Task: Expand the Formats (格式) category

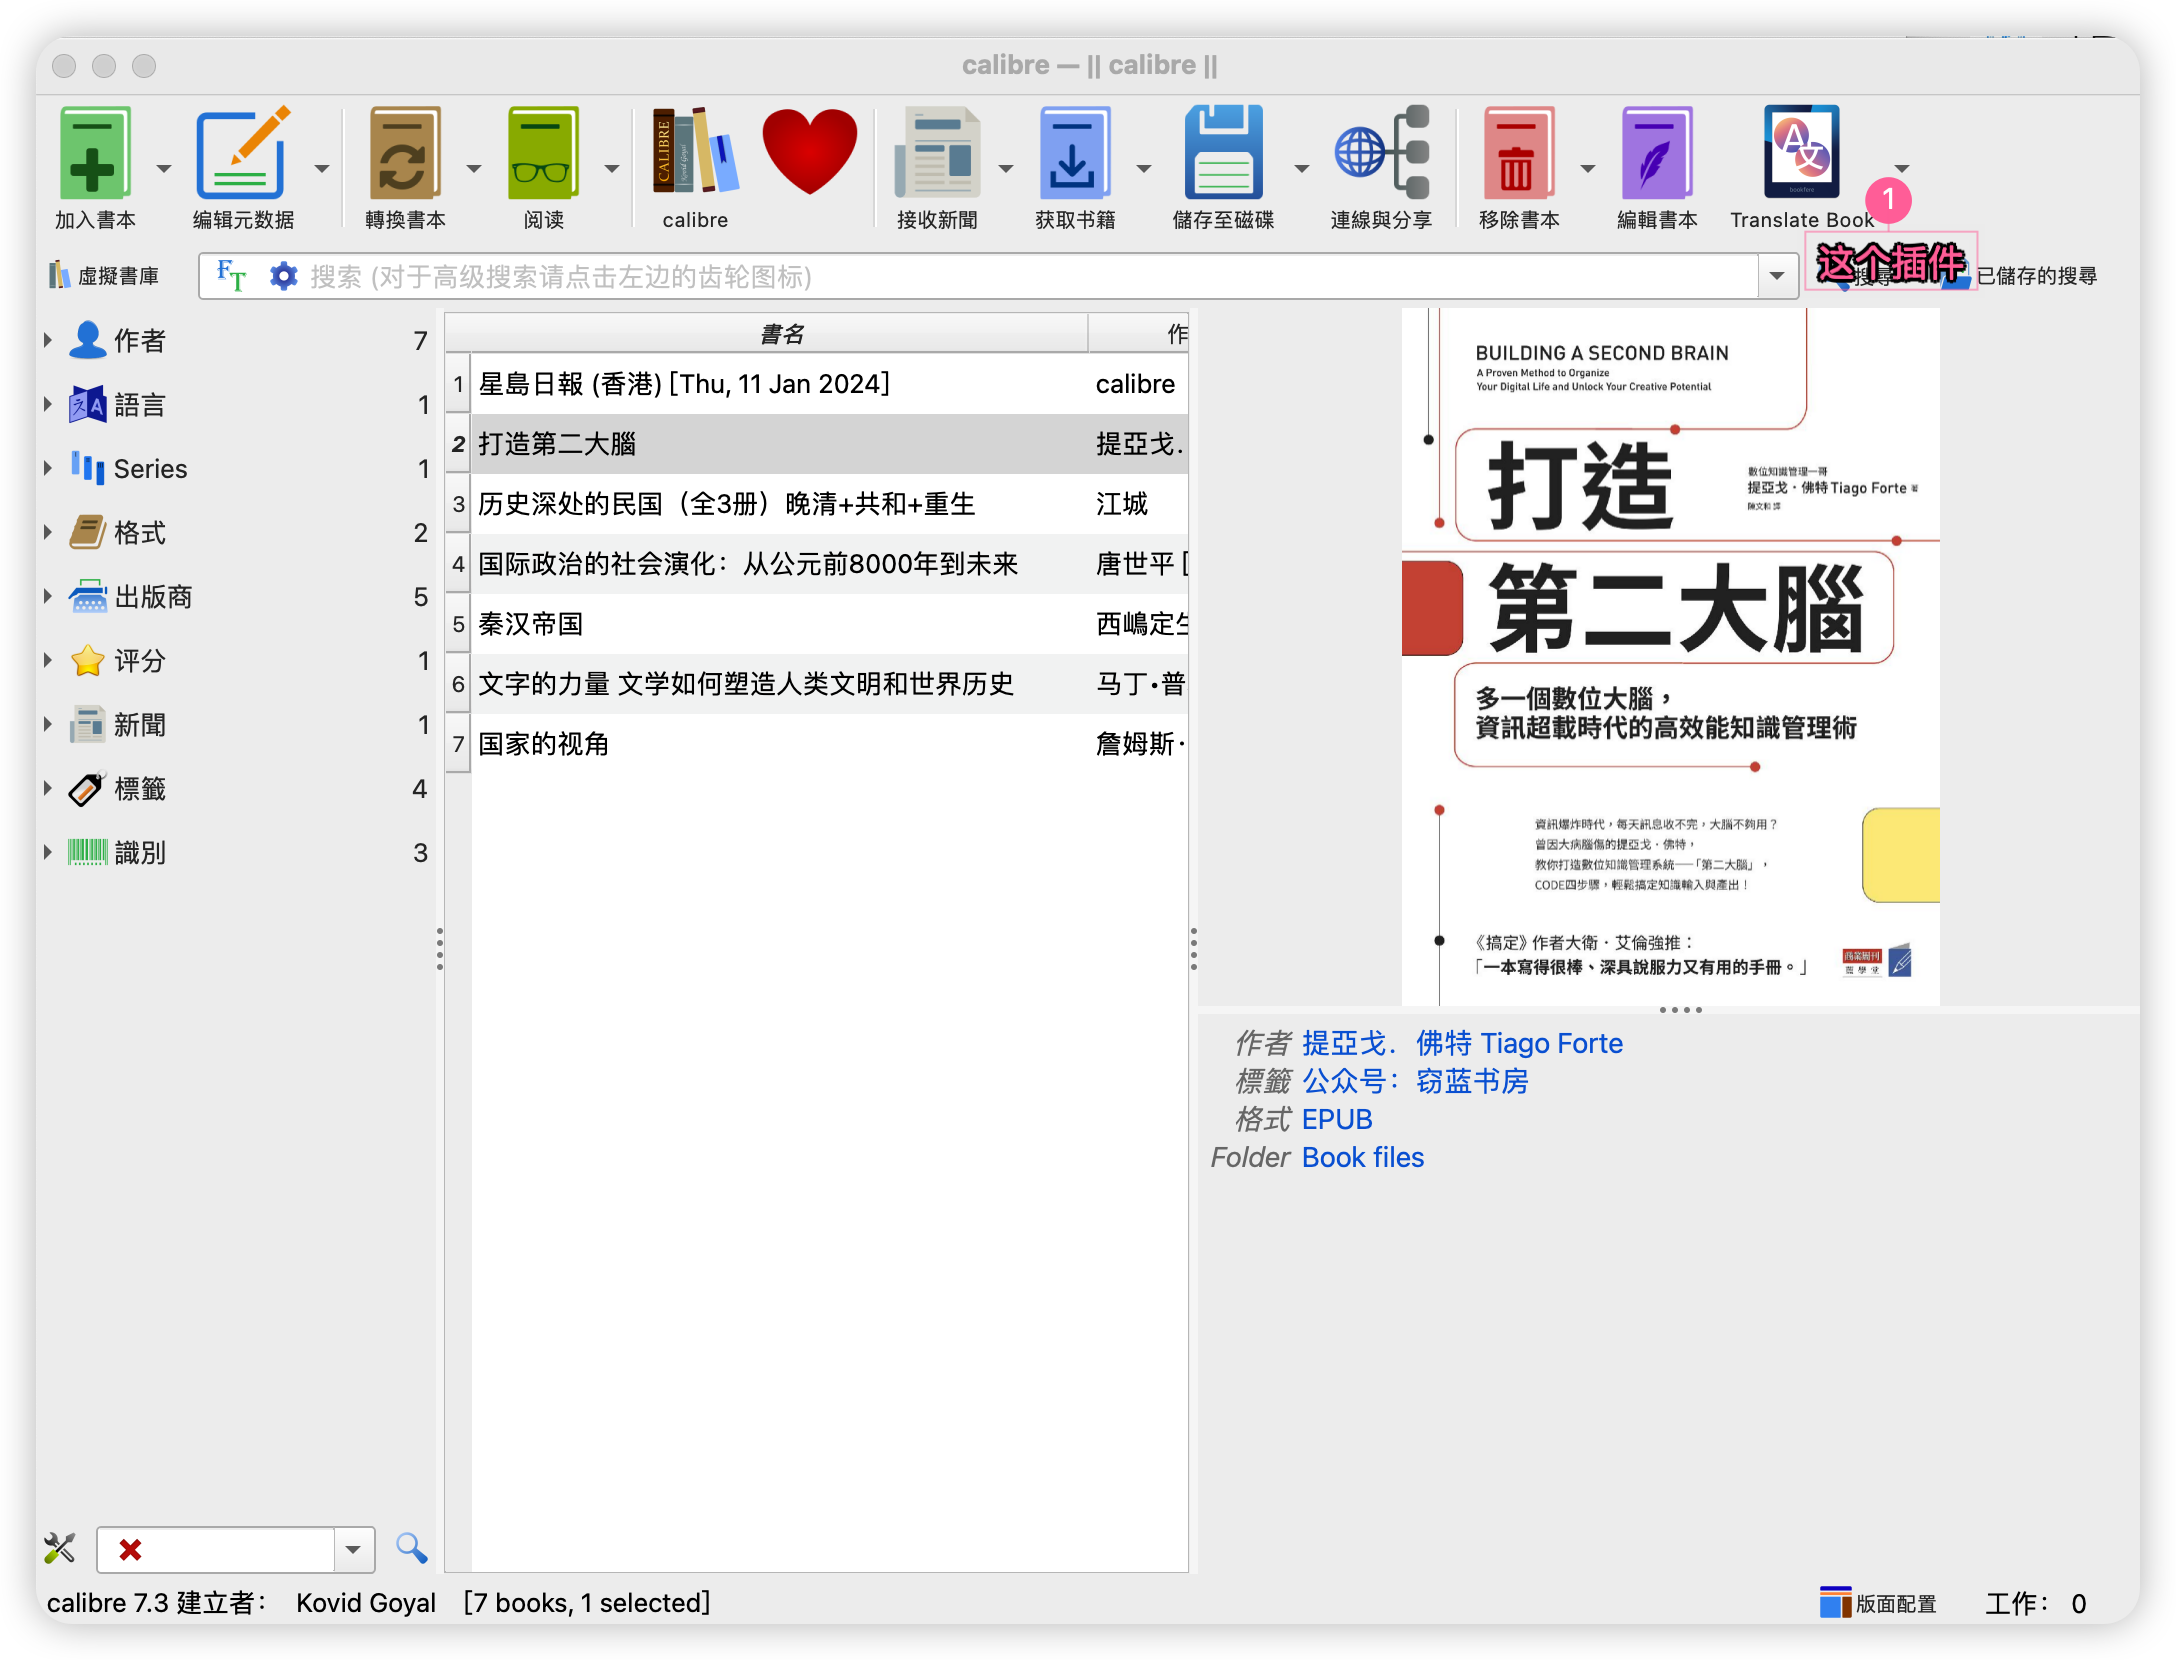Action: point(48,532)
